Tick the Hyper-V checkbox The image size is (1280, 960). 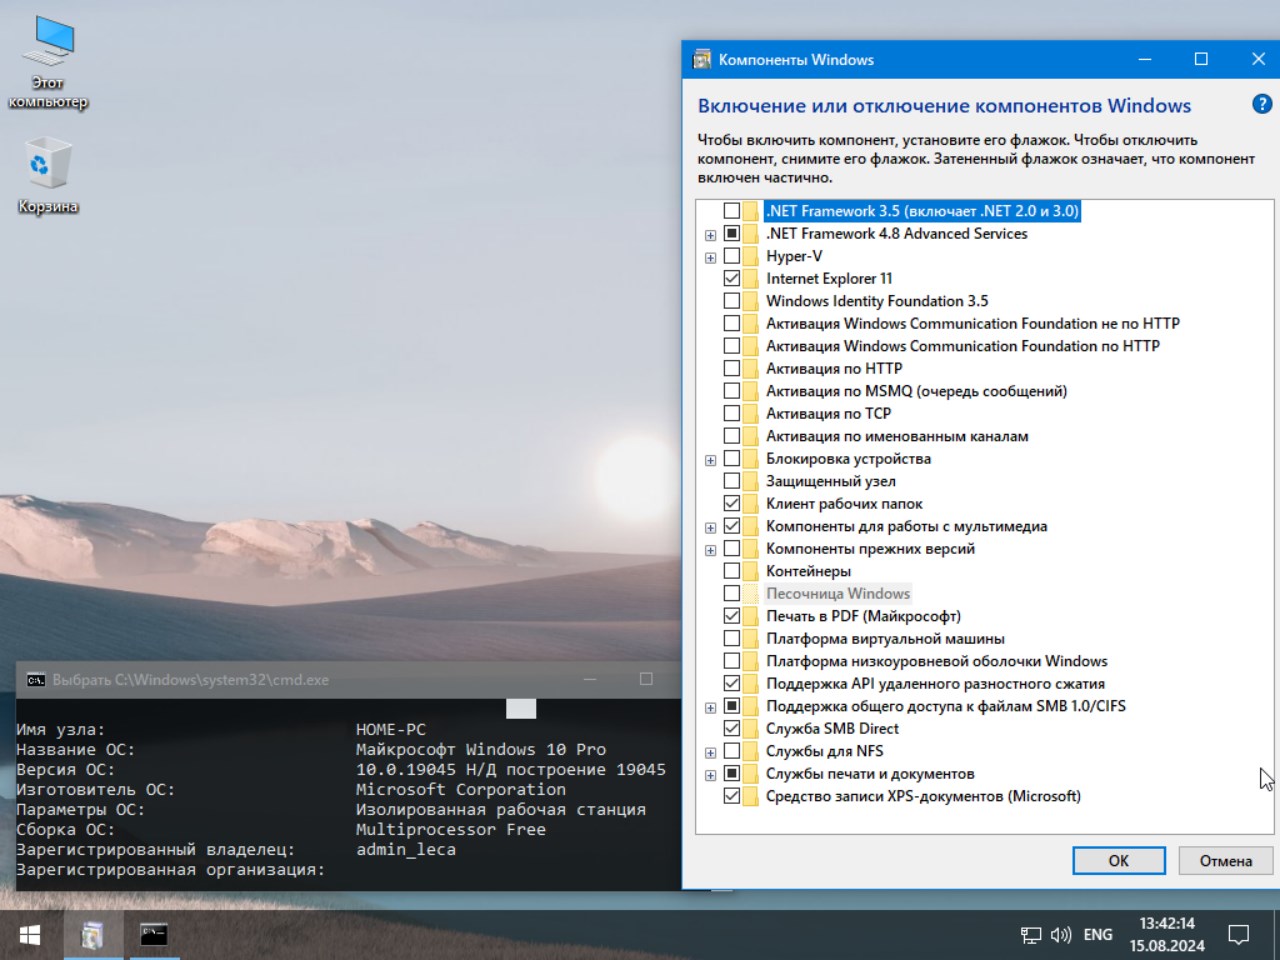[732, 256]
